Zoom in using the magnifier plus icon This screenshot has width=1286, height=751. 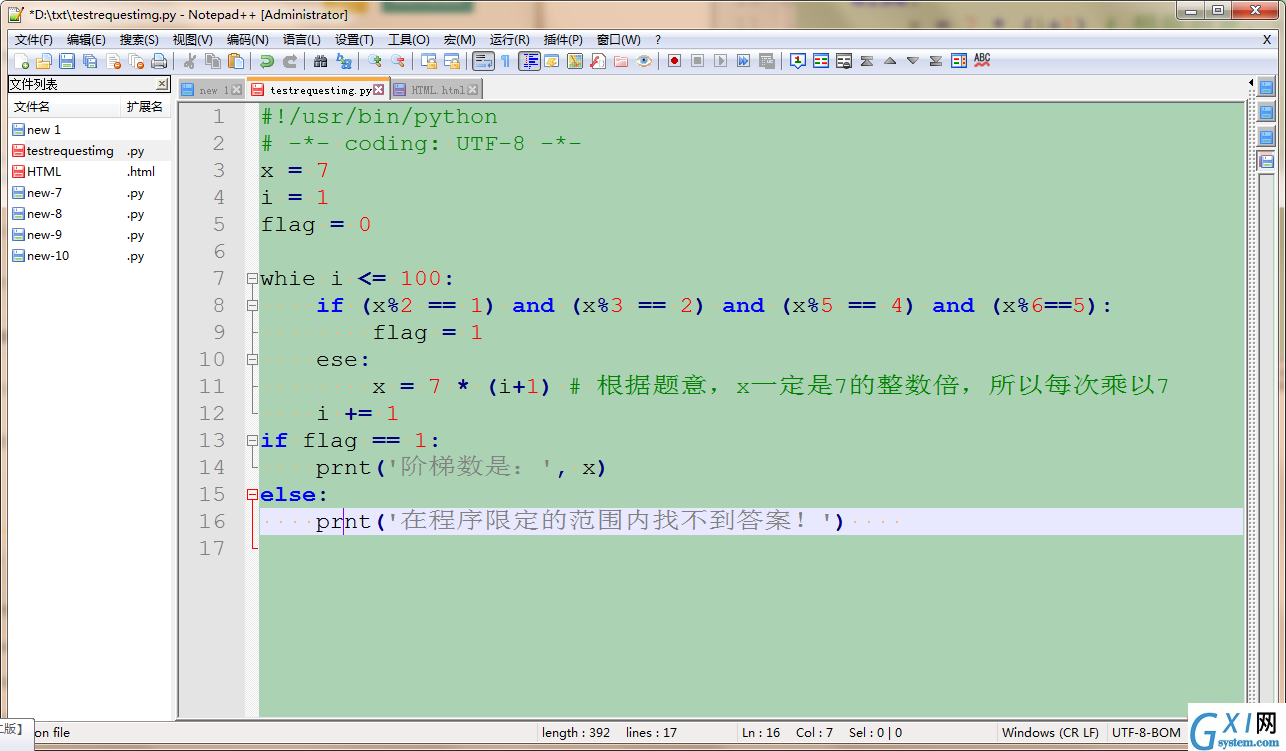pyautogui.click(x=375, y=61)
